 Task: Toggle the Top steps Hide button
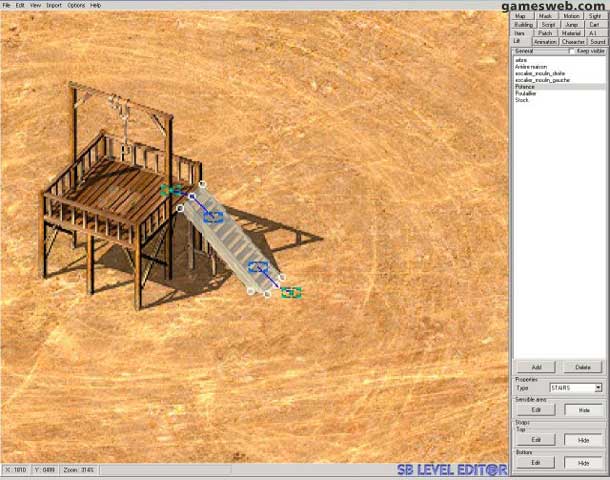[x=583, y=440]
